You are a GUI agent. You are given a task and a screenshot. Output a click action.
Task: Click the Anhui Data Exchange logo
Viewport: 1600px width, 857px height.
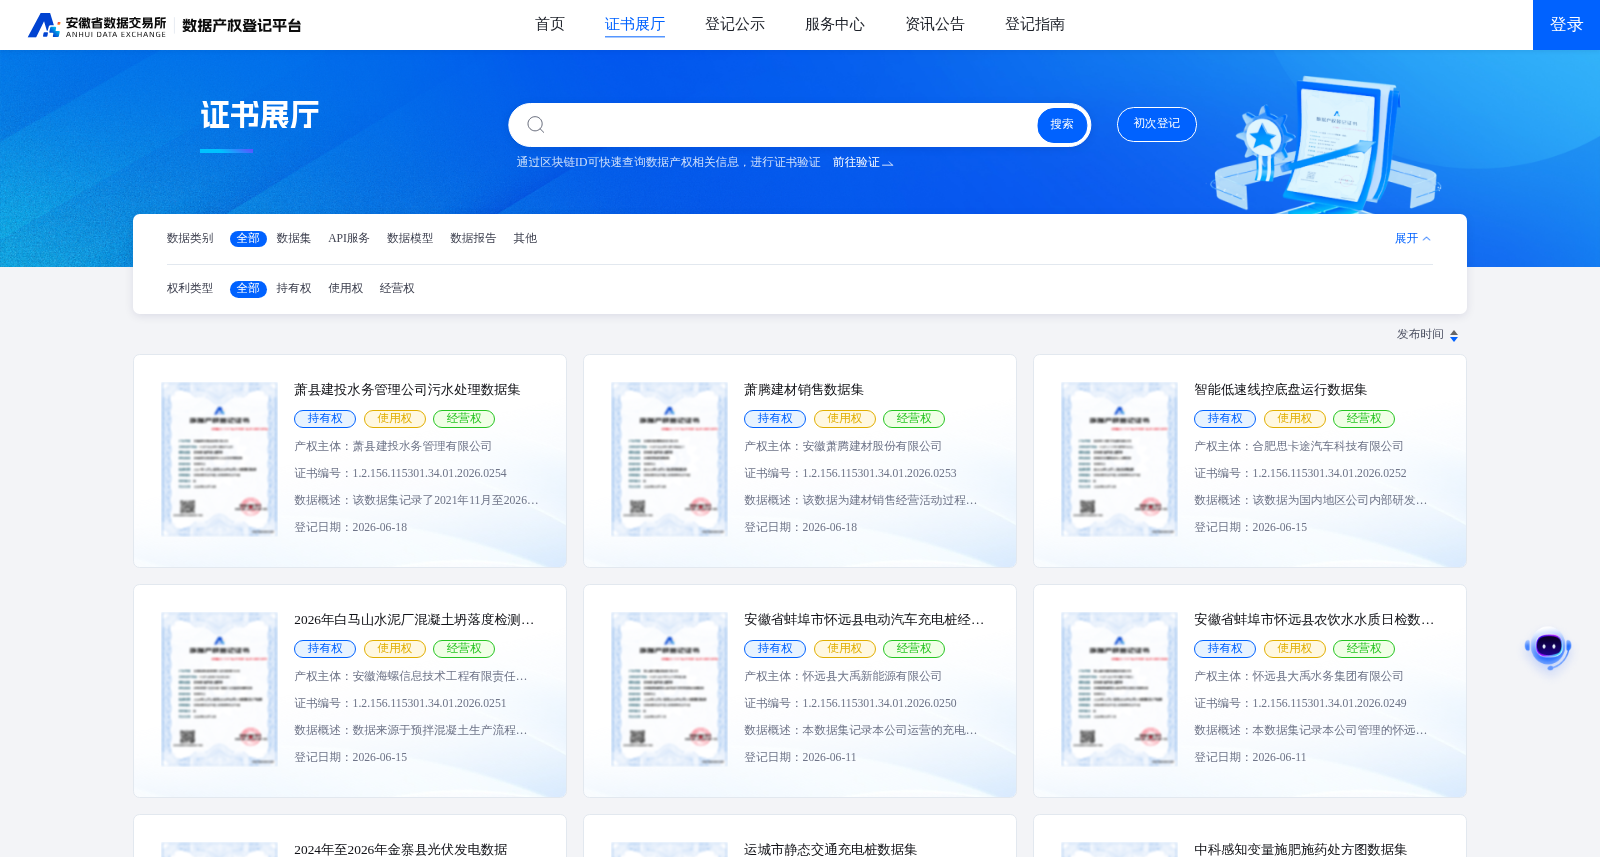point(97,25)
